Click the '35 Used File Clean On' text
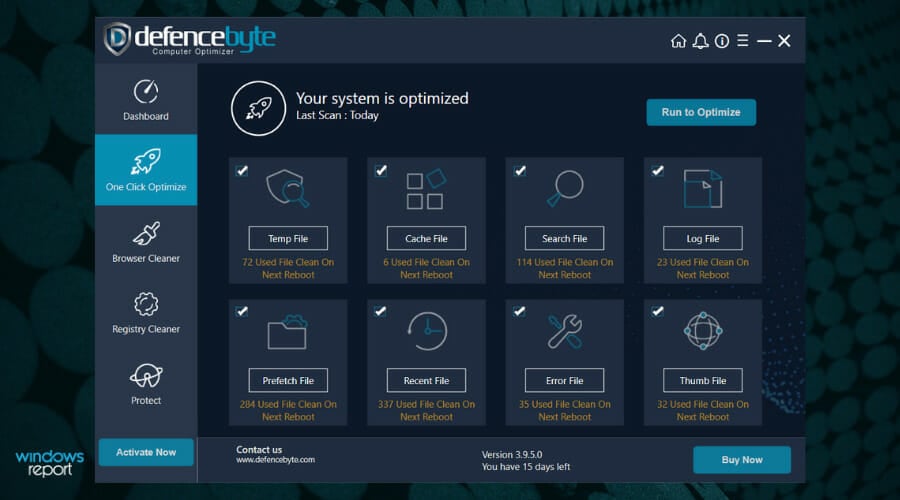Screen dimensions: 900x500 coord(565,404)
